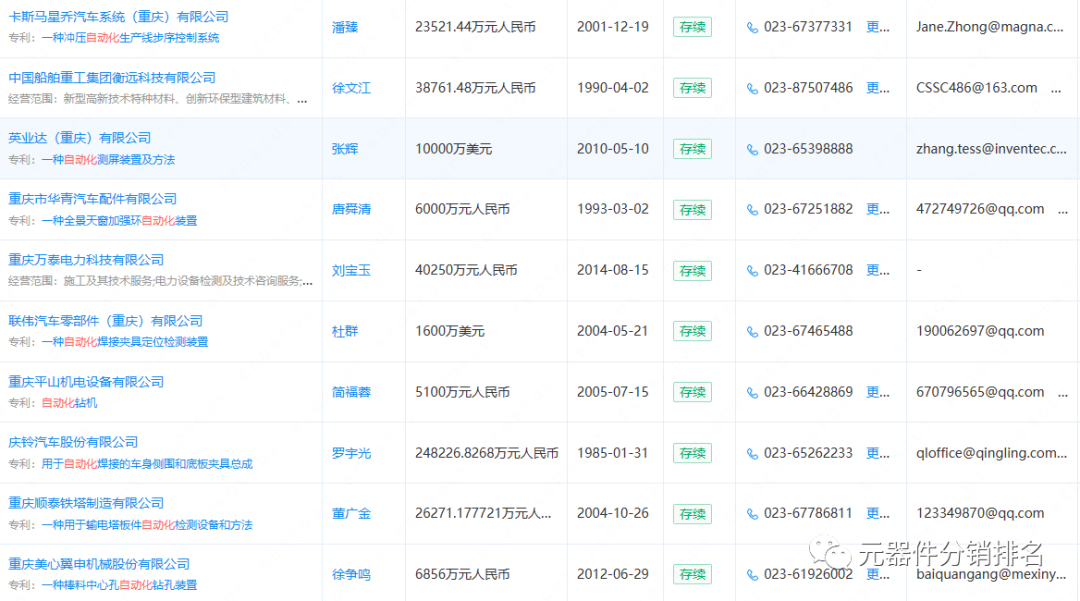Select email 123349870@qq.com
This screenshot has height=601, width=1080.
coord(980,514)
